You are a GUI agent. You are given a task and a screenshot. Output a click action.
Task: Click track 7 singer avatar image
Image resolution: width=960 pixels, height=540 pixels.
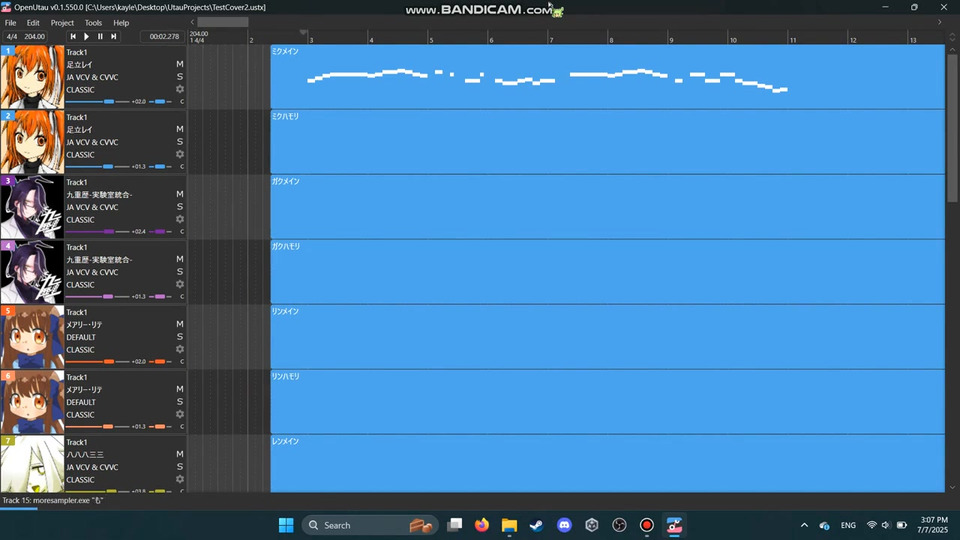(x=32, y=464)
